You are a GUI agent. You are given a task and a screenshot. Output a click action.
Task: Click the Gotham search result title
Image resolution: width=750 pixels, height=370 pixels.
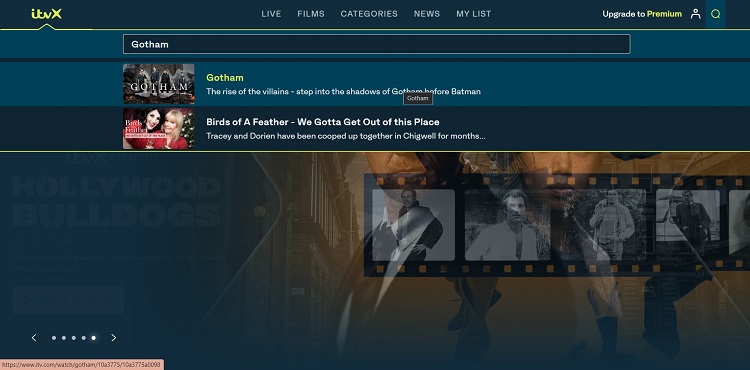225,77
